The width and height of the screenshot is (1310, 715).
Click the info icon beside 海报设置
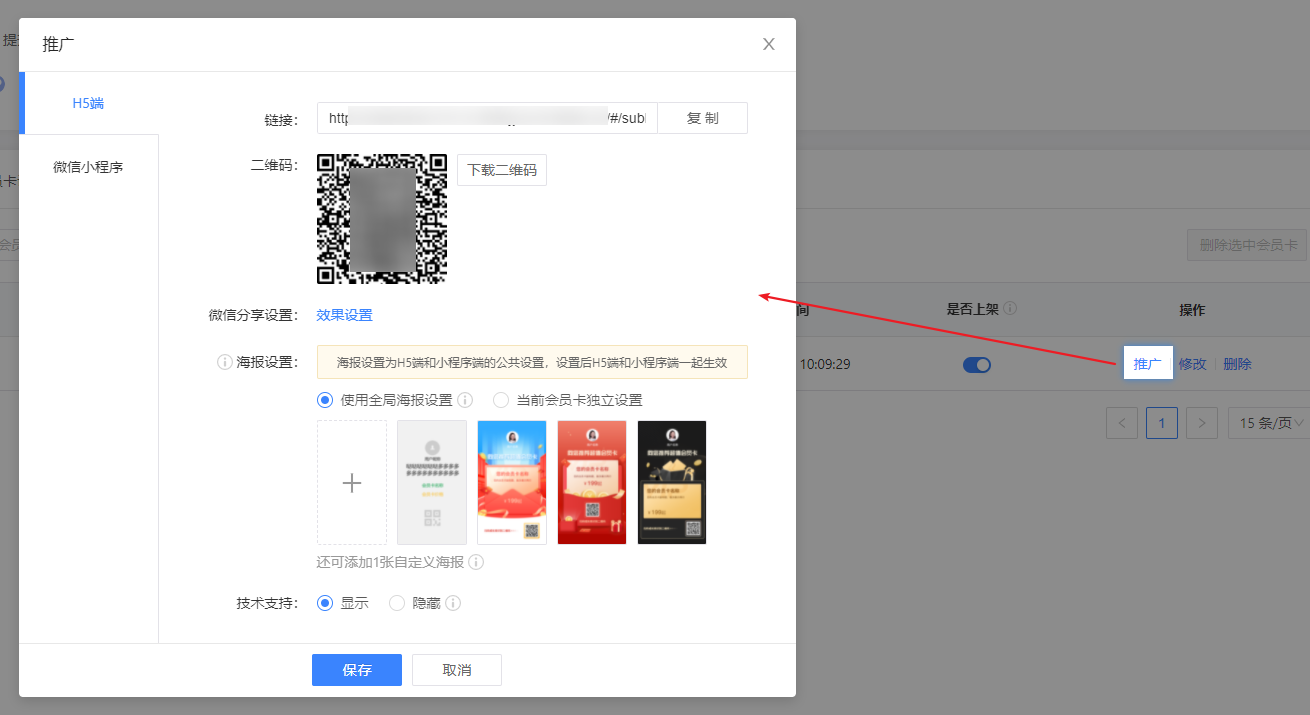(225, 362)
